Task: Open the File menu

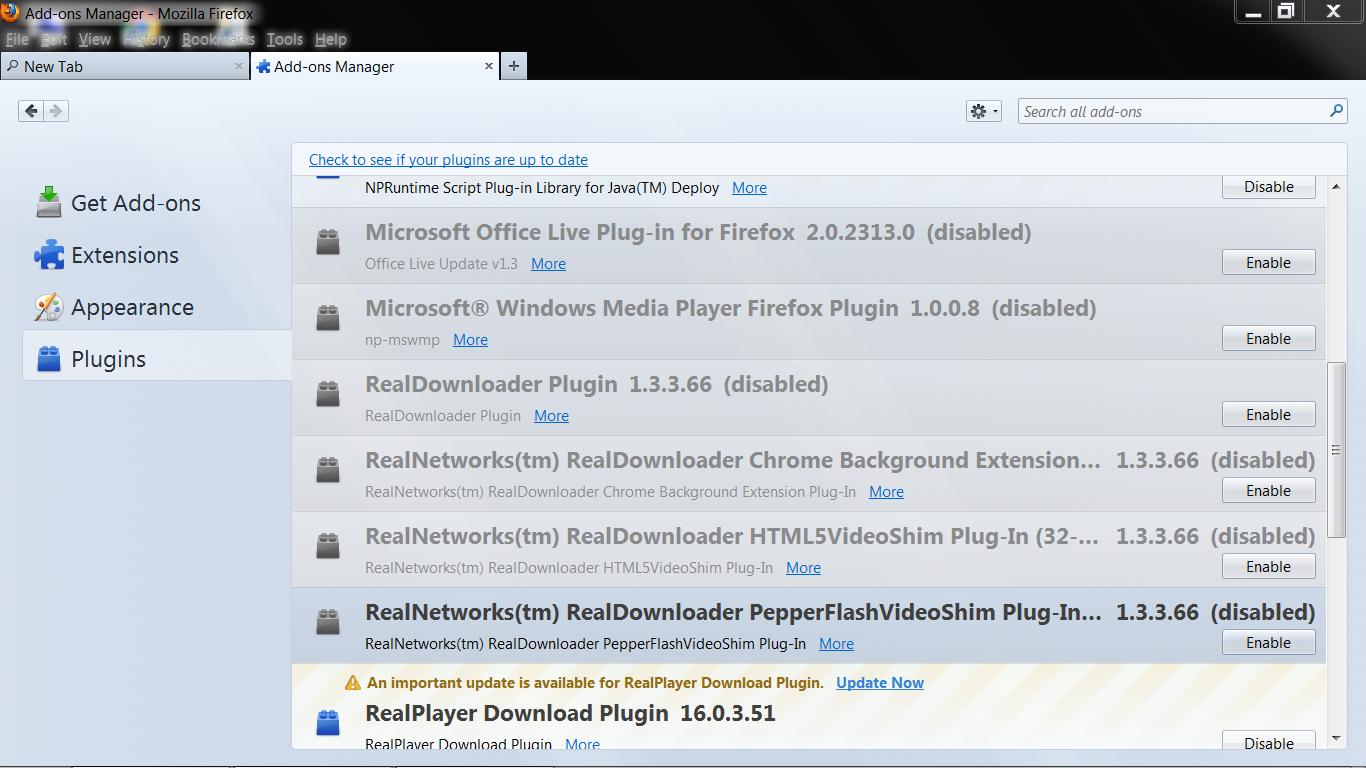Action: [x=17, y=40]
